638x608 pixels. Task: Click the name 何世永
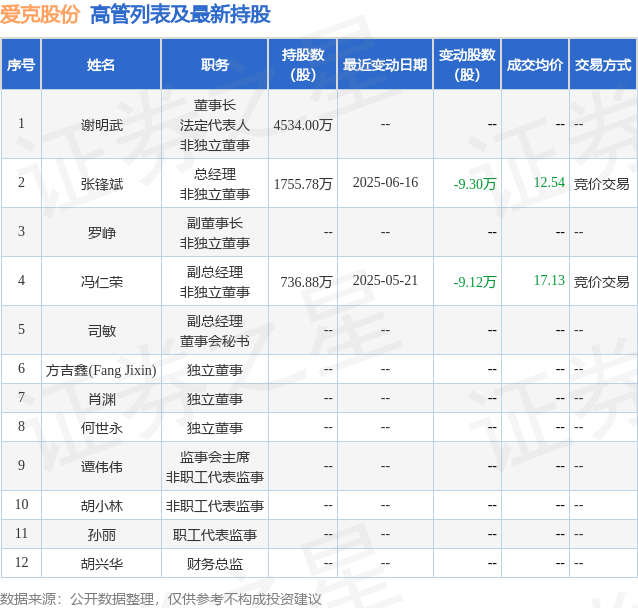pos(102,428)
